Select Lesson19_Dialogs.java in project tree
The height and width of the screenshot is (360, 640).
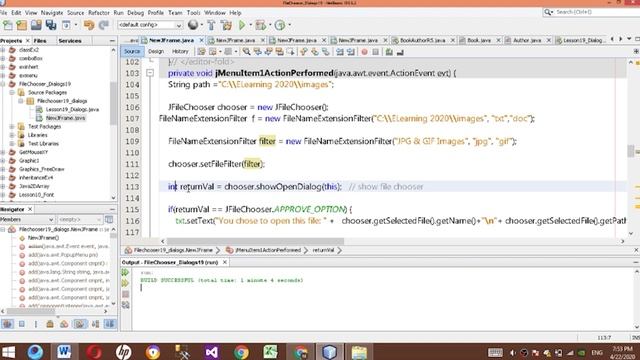point(72,109)
